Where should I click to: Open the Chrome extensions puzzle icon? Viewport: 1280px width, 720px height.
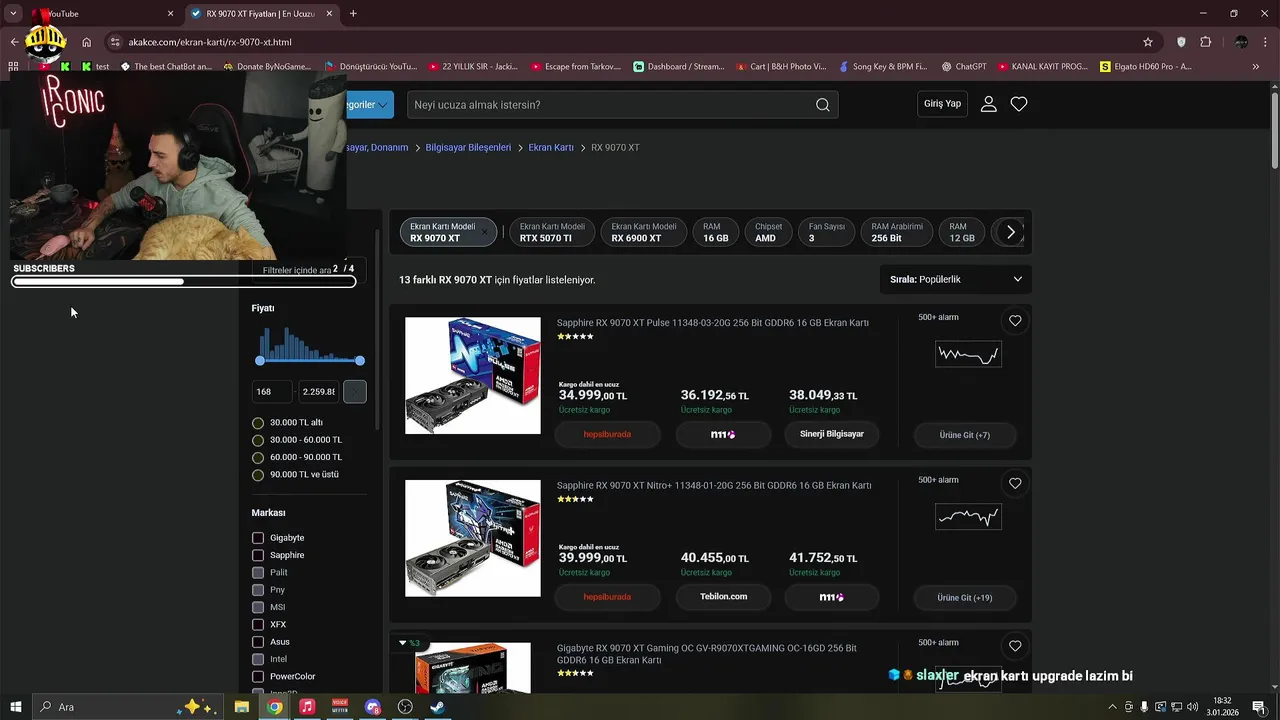1205,42
